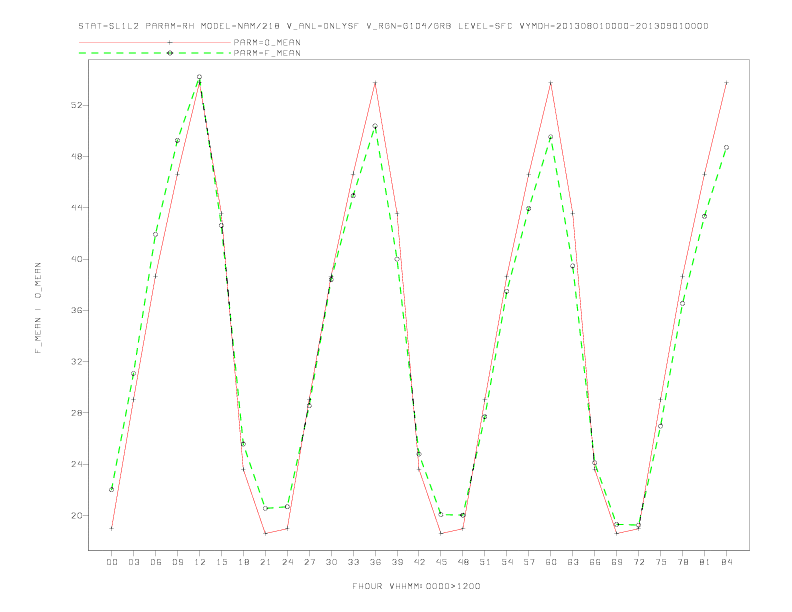
Task: Click forecast hour 57 x-axis label
Action: pos(529,562)
